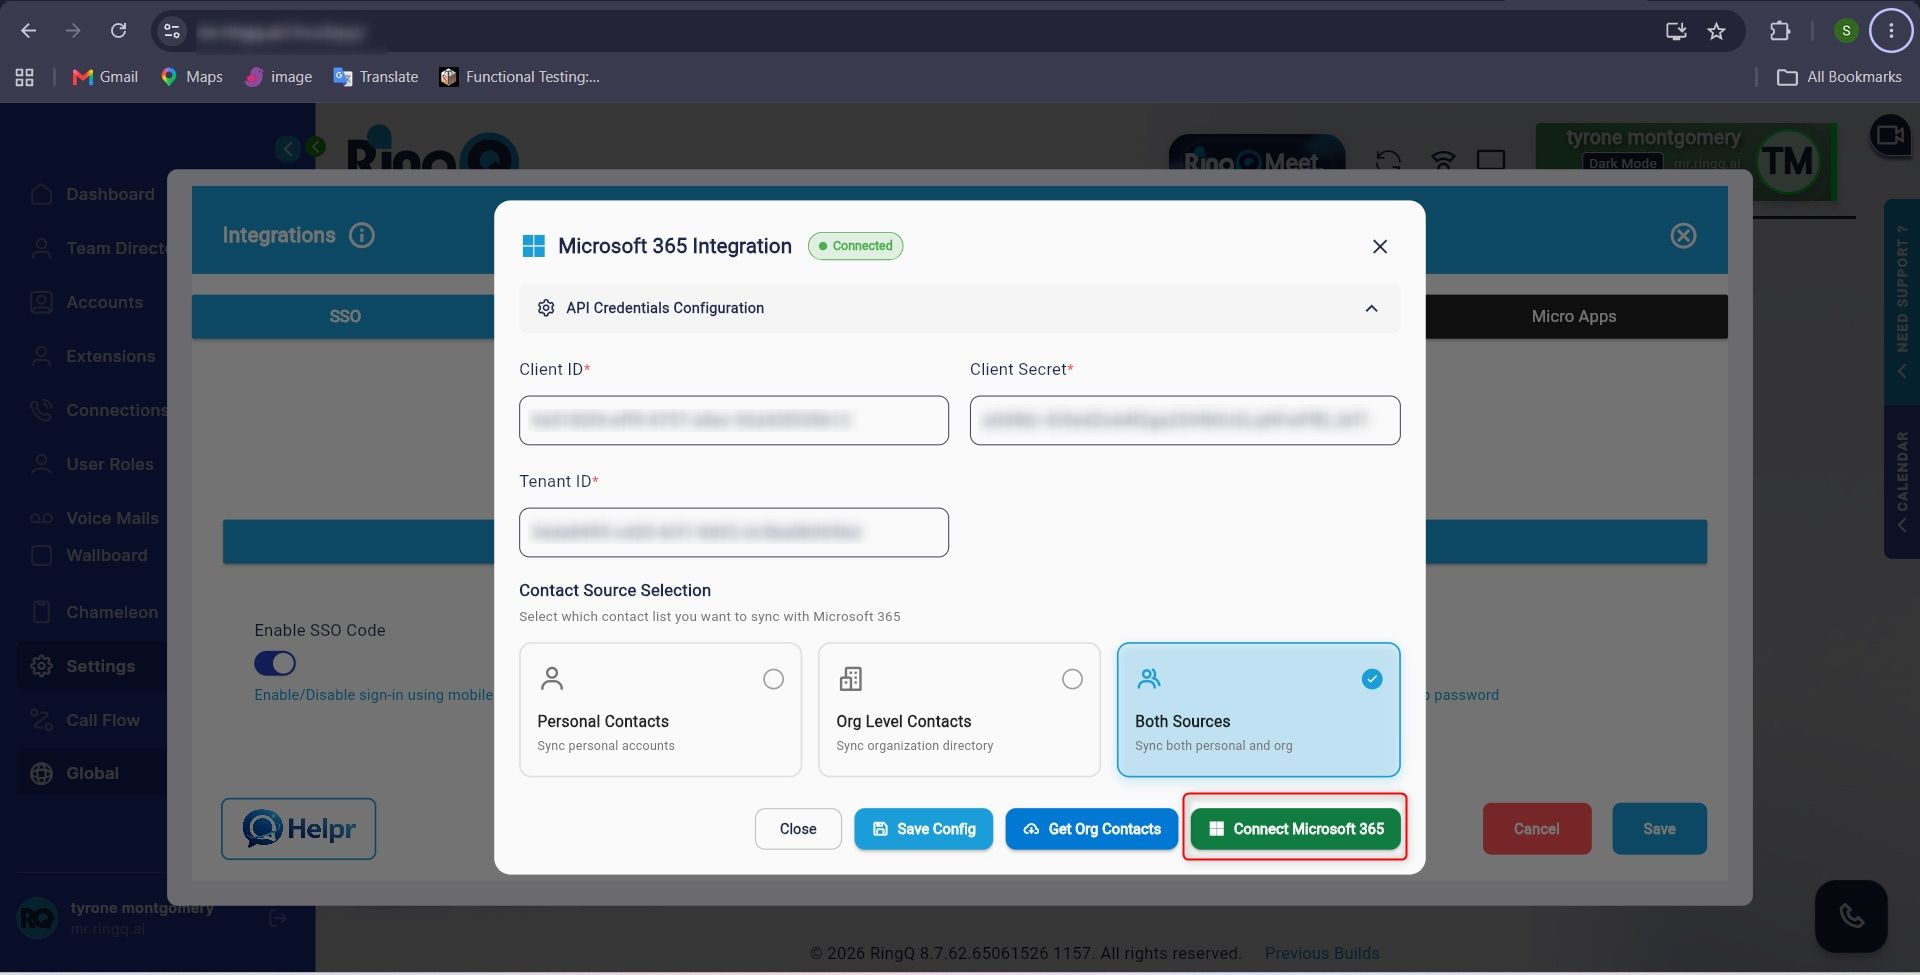Toggle the Enable SSO Code switch
Image resolution: width=1920 pixels, height=975 pixels.
275,663
